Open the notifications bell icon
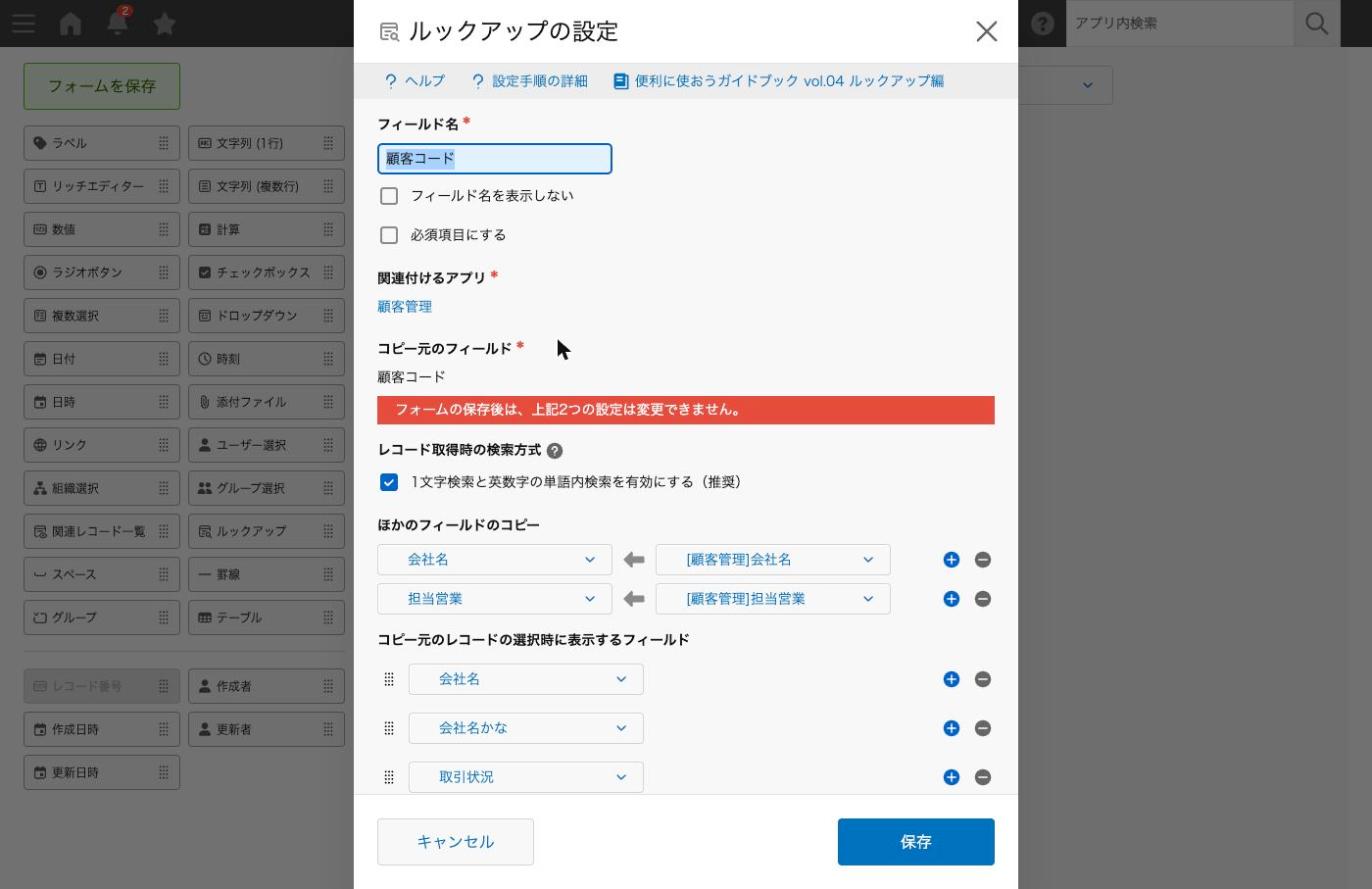 point(118,22)
